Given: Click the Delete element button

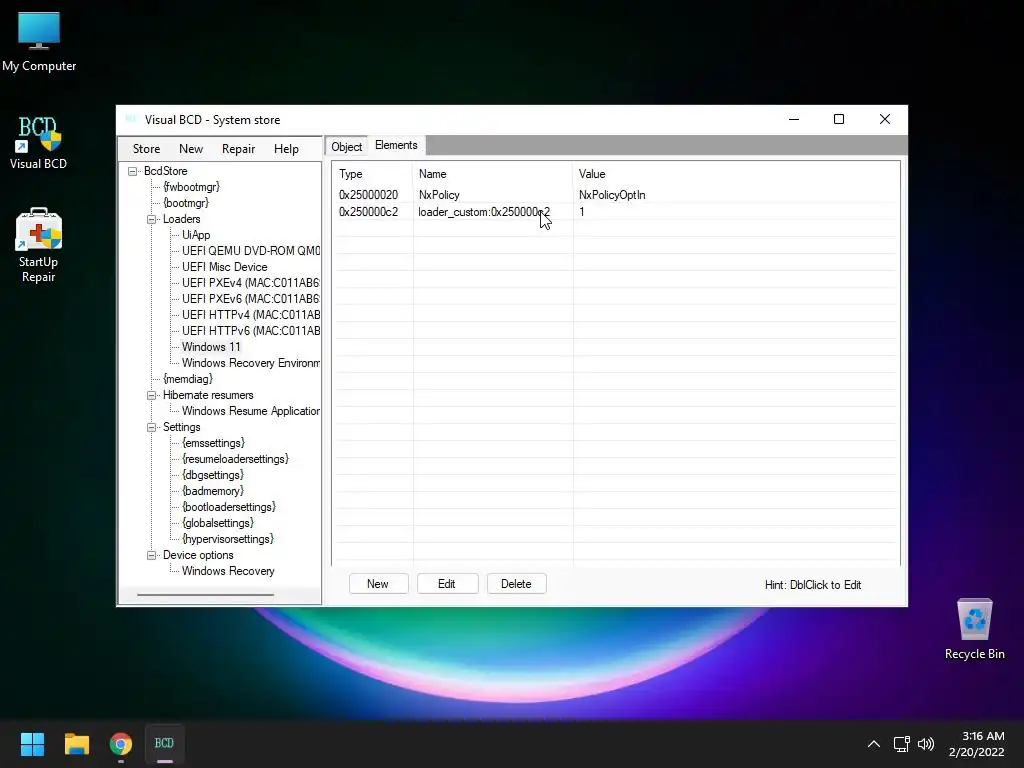Looking at the screenshot, I should point(516,584).
